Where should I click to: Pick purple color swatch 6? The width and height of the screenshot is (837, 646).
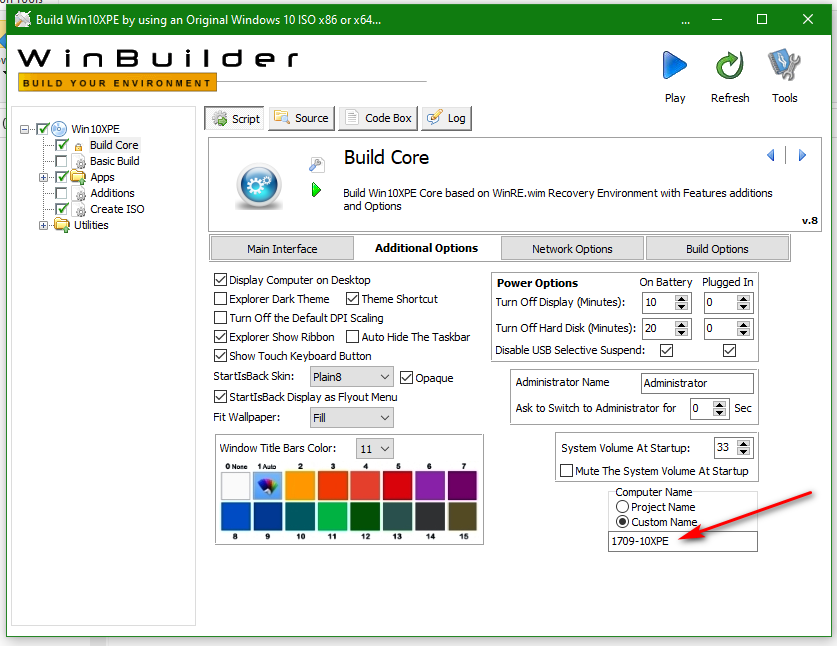[x=430, y=485]
